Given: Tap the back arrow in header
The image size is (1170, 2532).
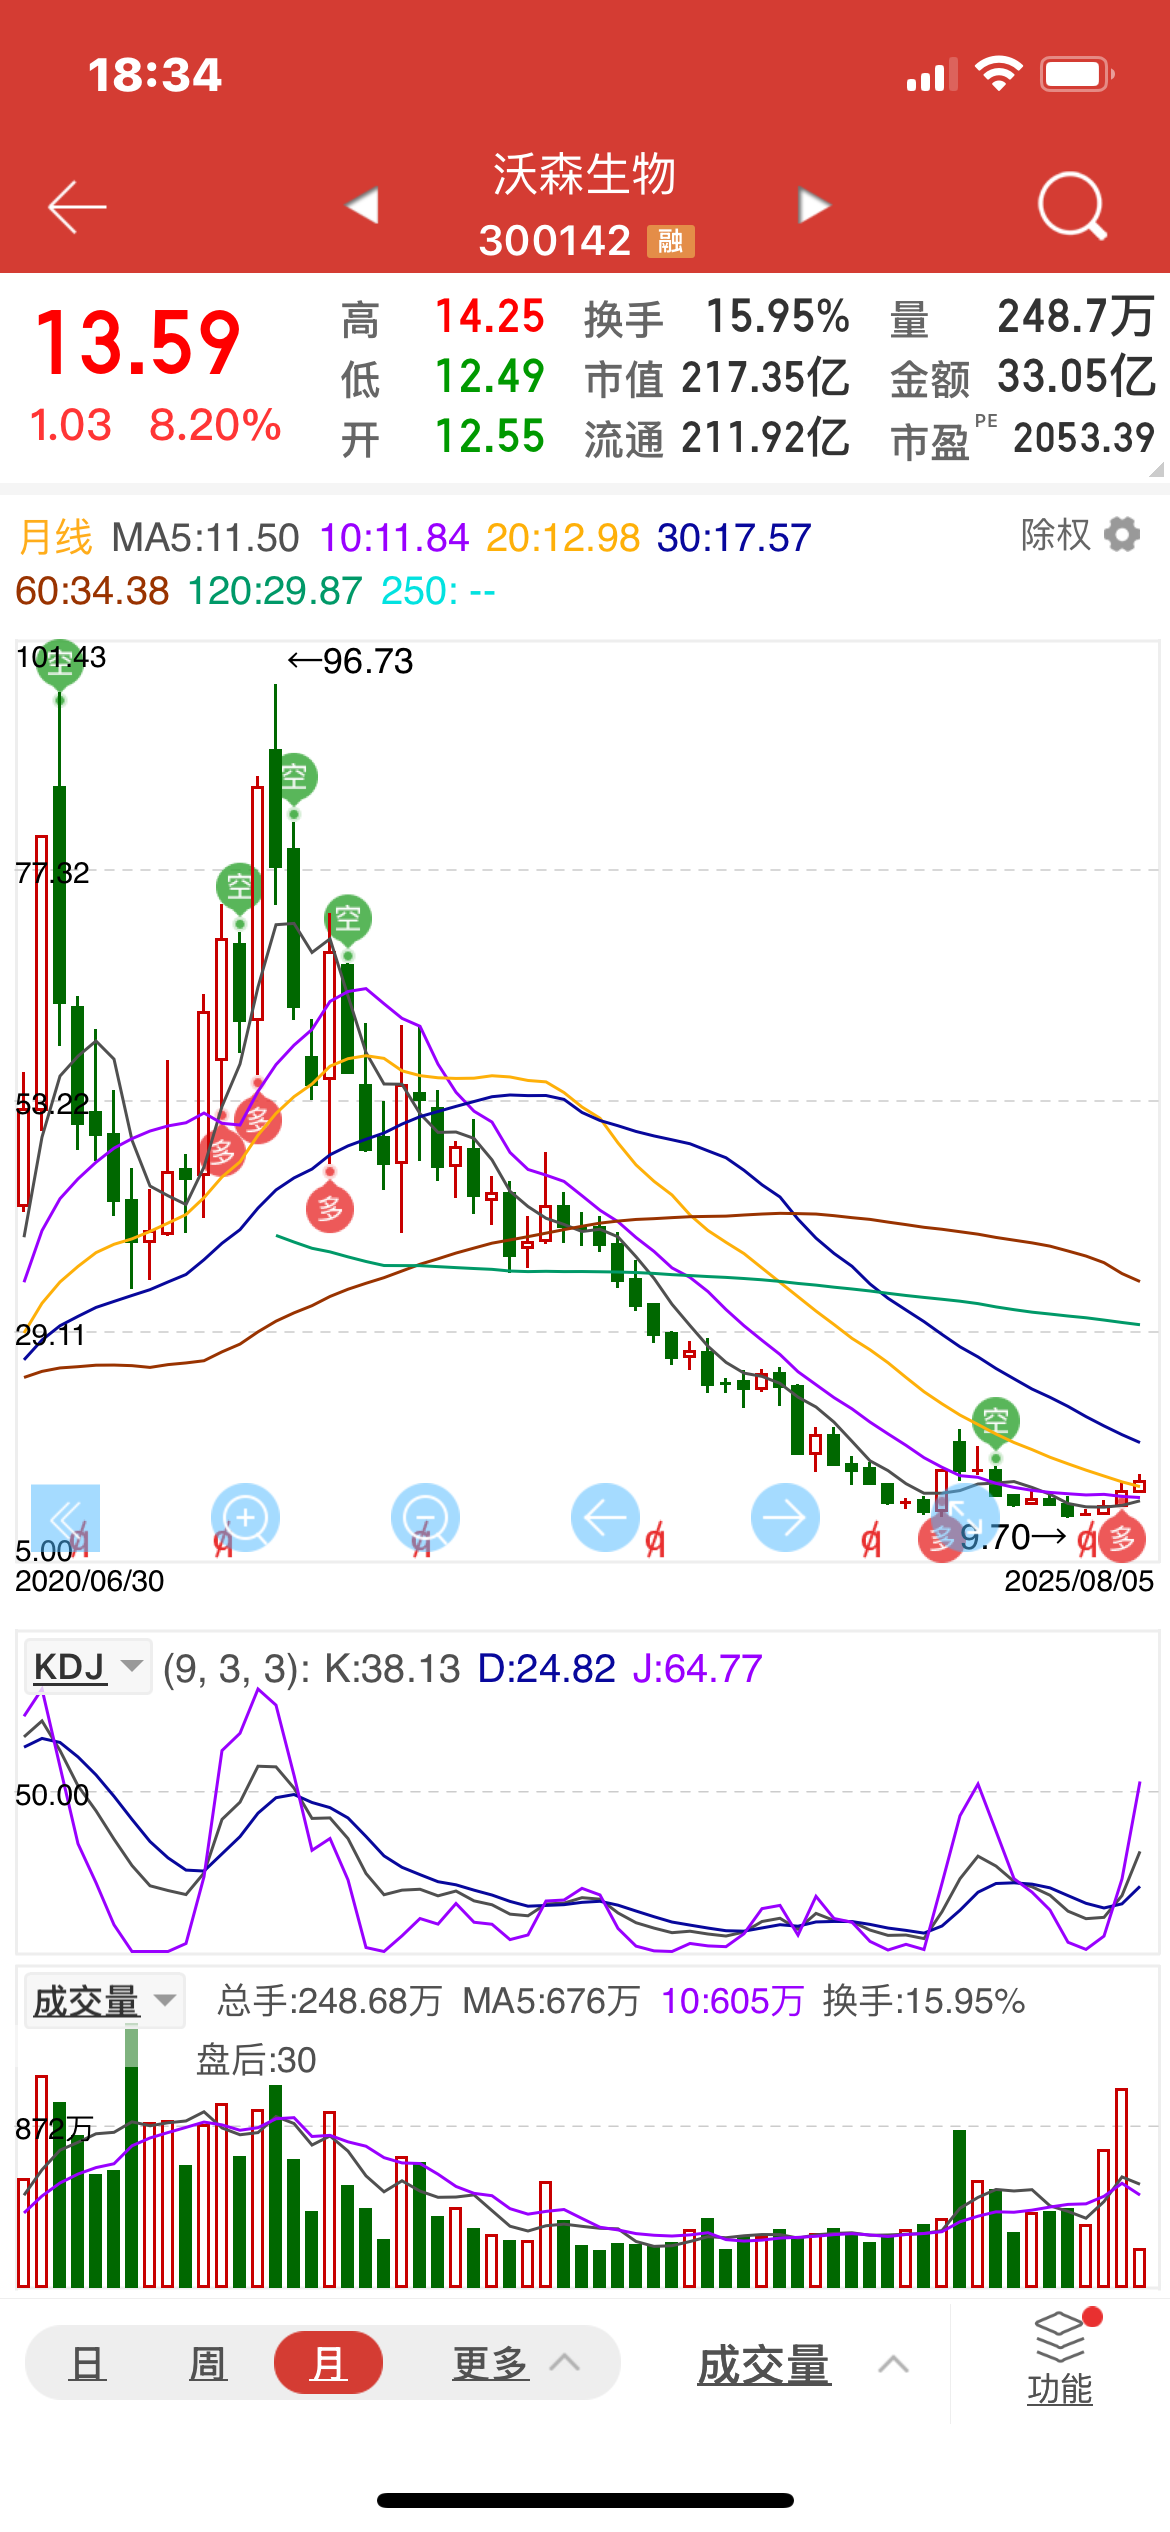Looking at the screenshot, I should click(77, 207).
